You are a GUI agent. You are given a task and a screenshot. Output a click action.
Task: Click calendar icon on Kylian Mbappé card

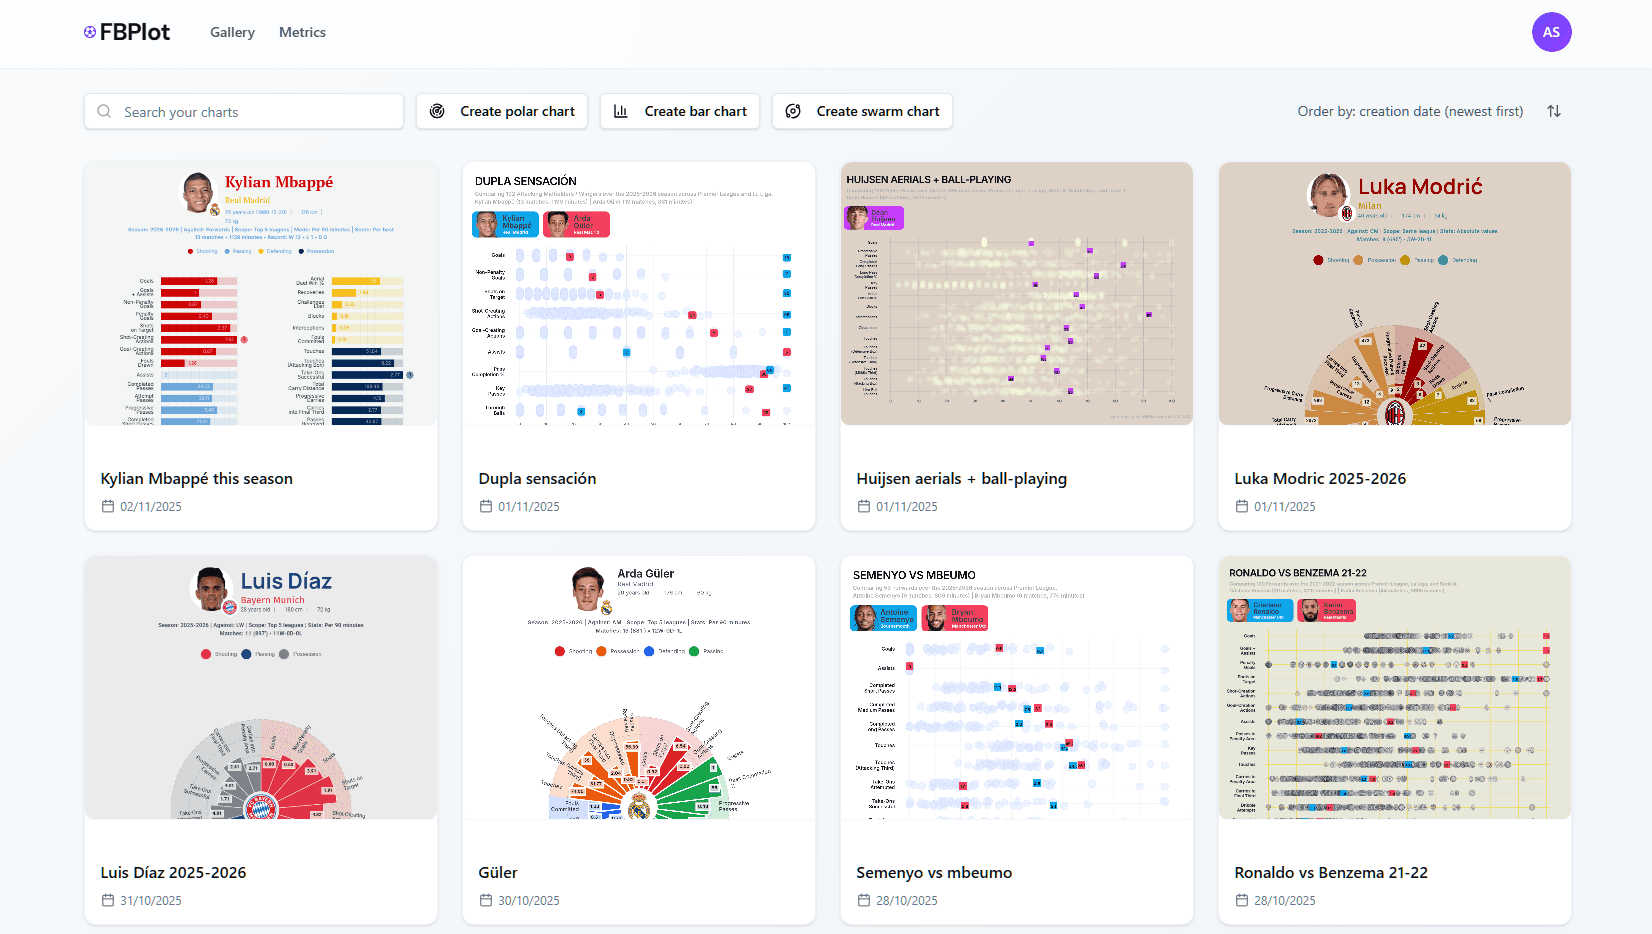point(108,507)
